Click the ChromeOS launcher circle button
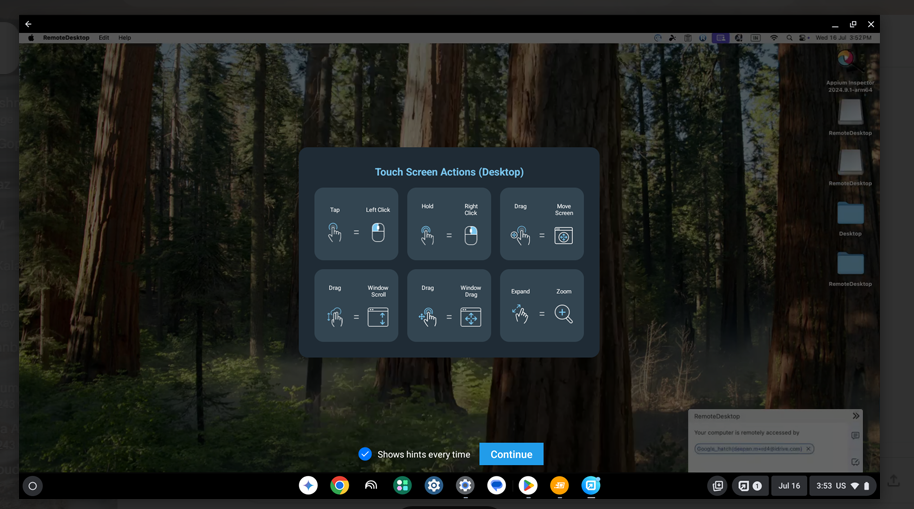The height and width of the screenshot is (509, 914). click(33, 486)
